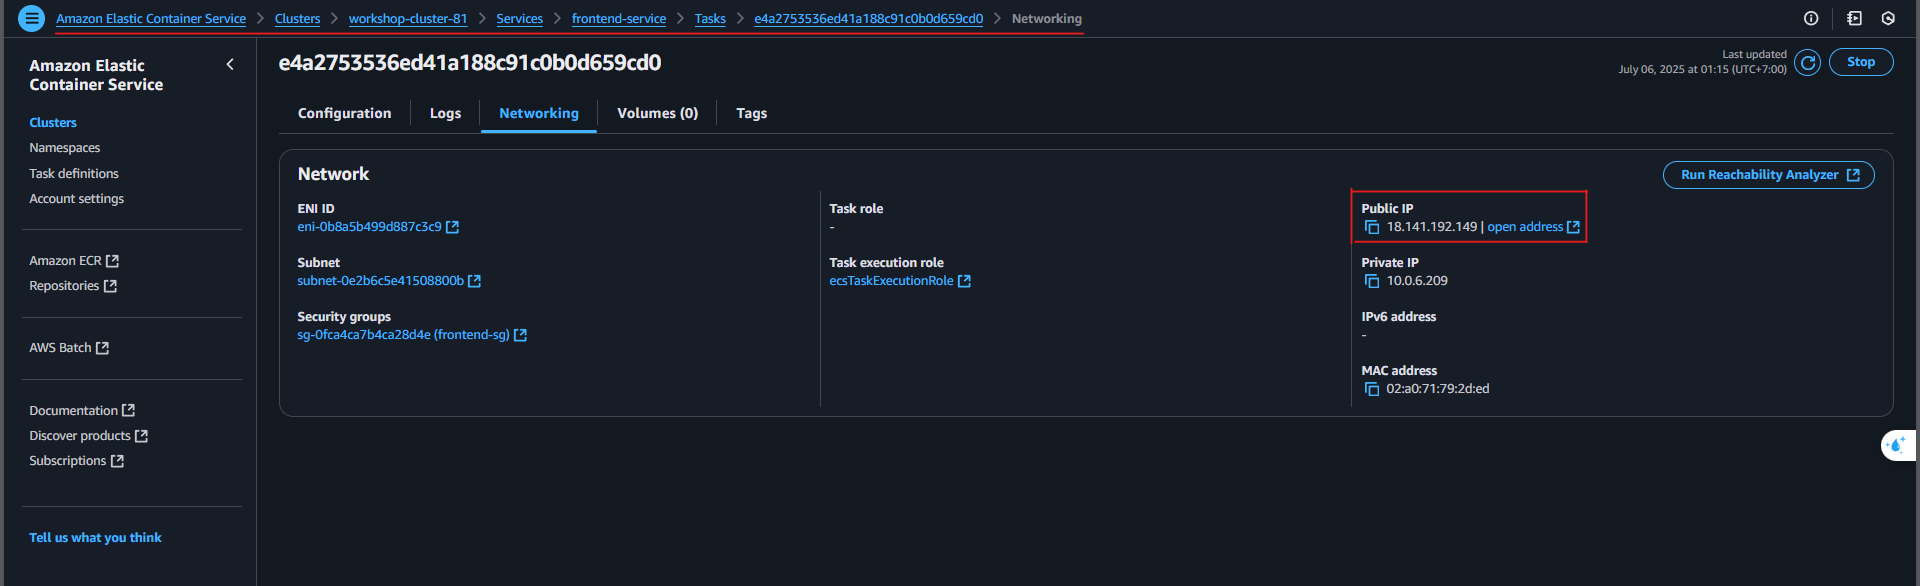This screenshot has width=1920, height=586.
Task: Open subnet-0e2b6c5e41508800b link
Action: point(380,281)
